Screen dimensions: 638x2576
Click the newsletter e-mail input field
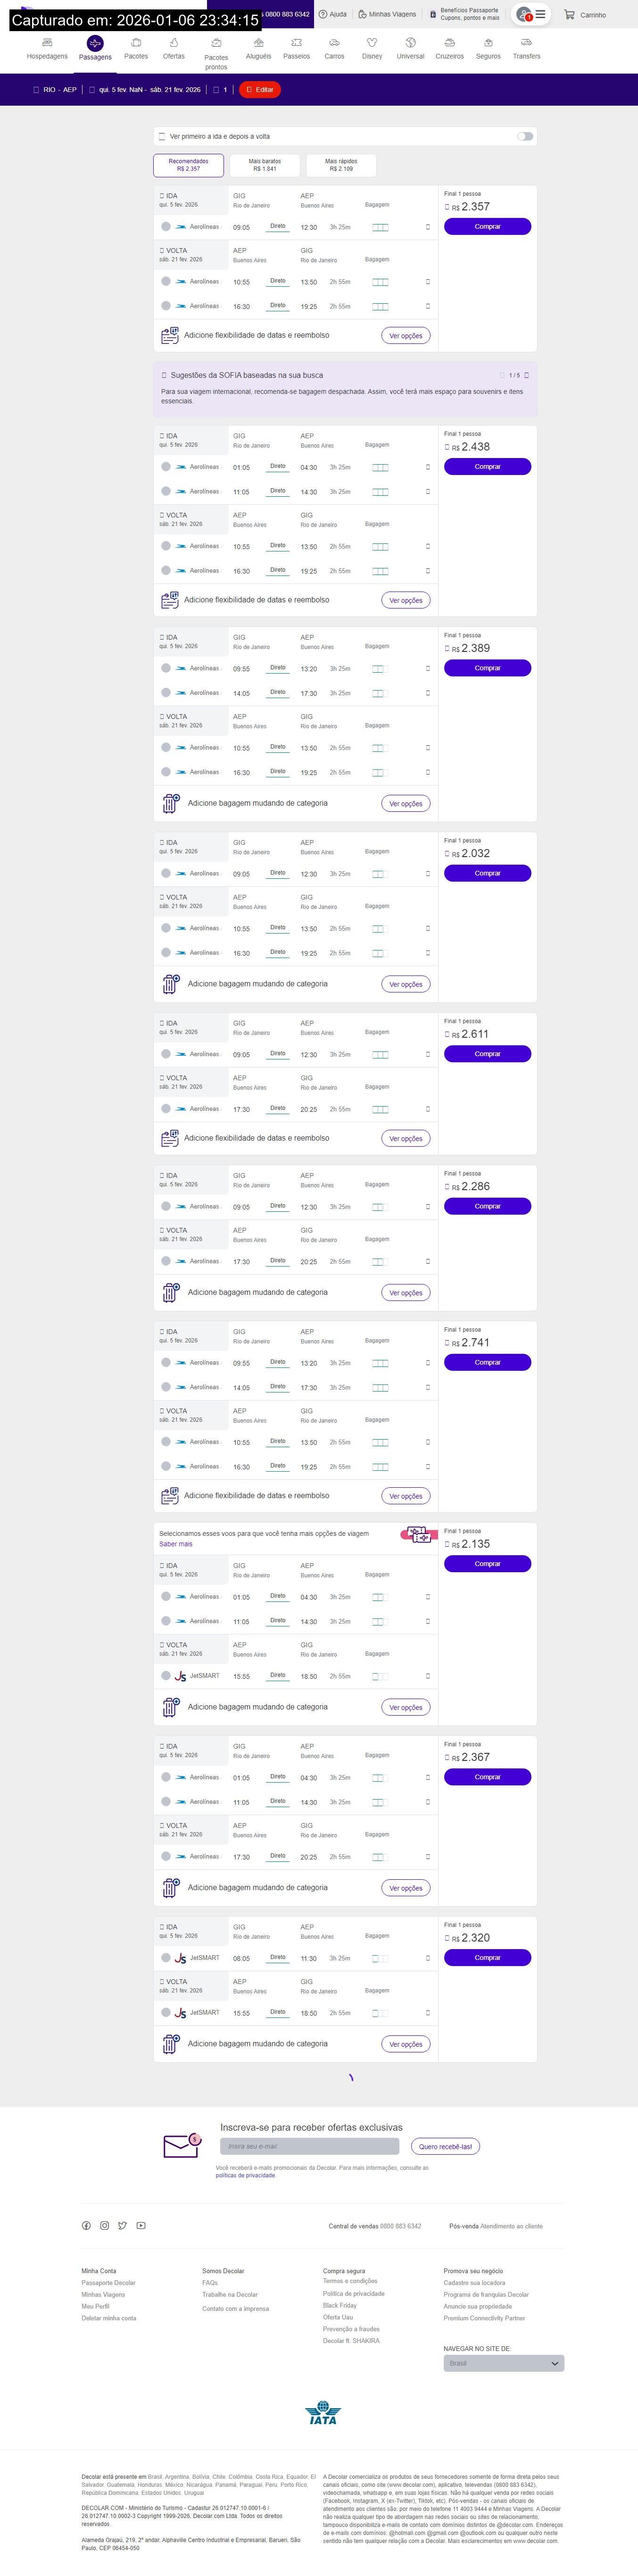(309, 2146)
